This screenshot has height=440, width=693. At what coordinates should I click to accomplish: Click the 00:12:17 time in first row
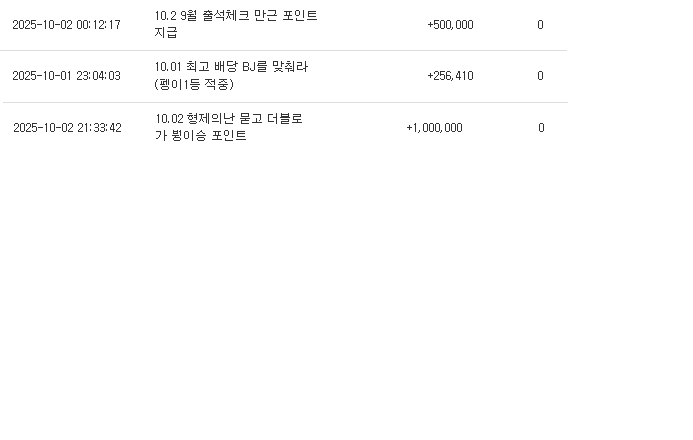(98, 25)
